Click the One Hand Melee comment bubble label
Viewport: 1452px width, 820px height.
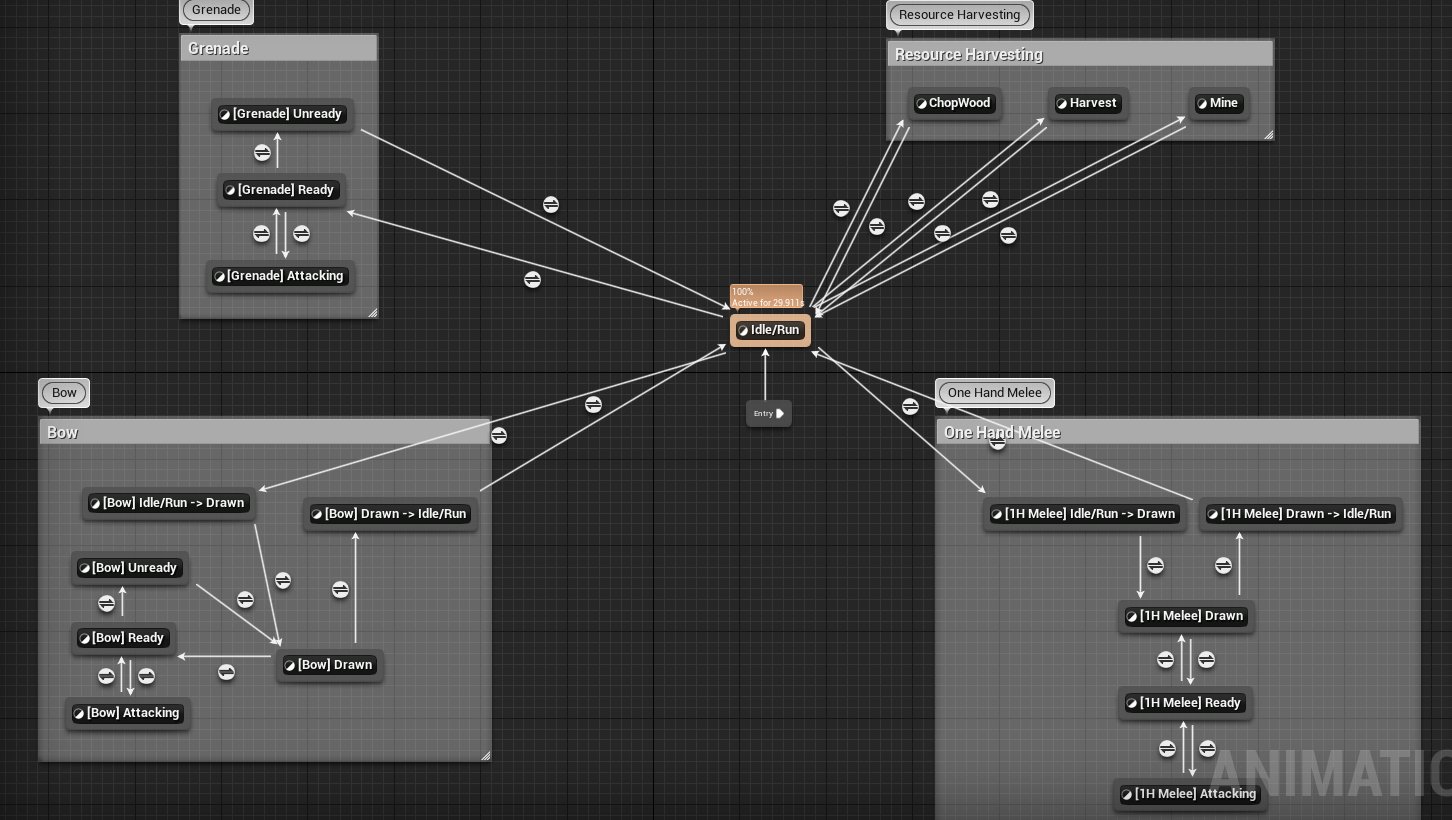pos(994,393)
